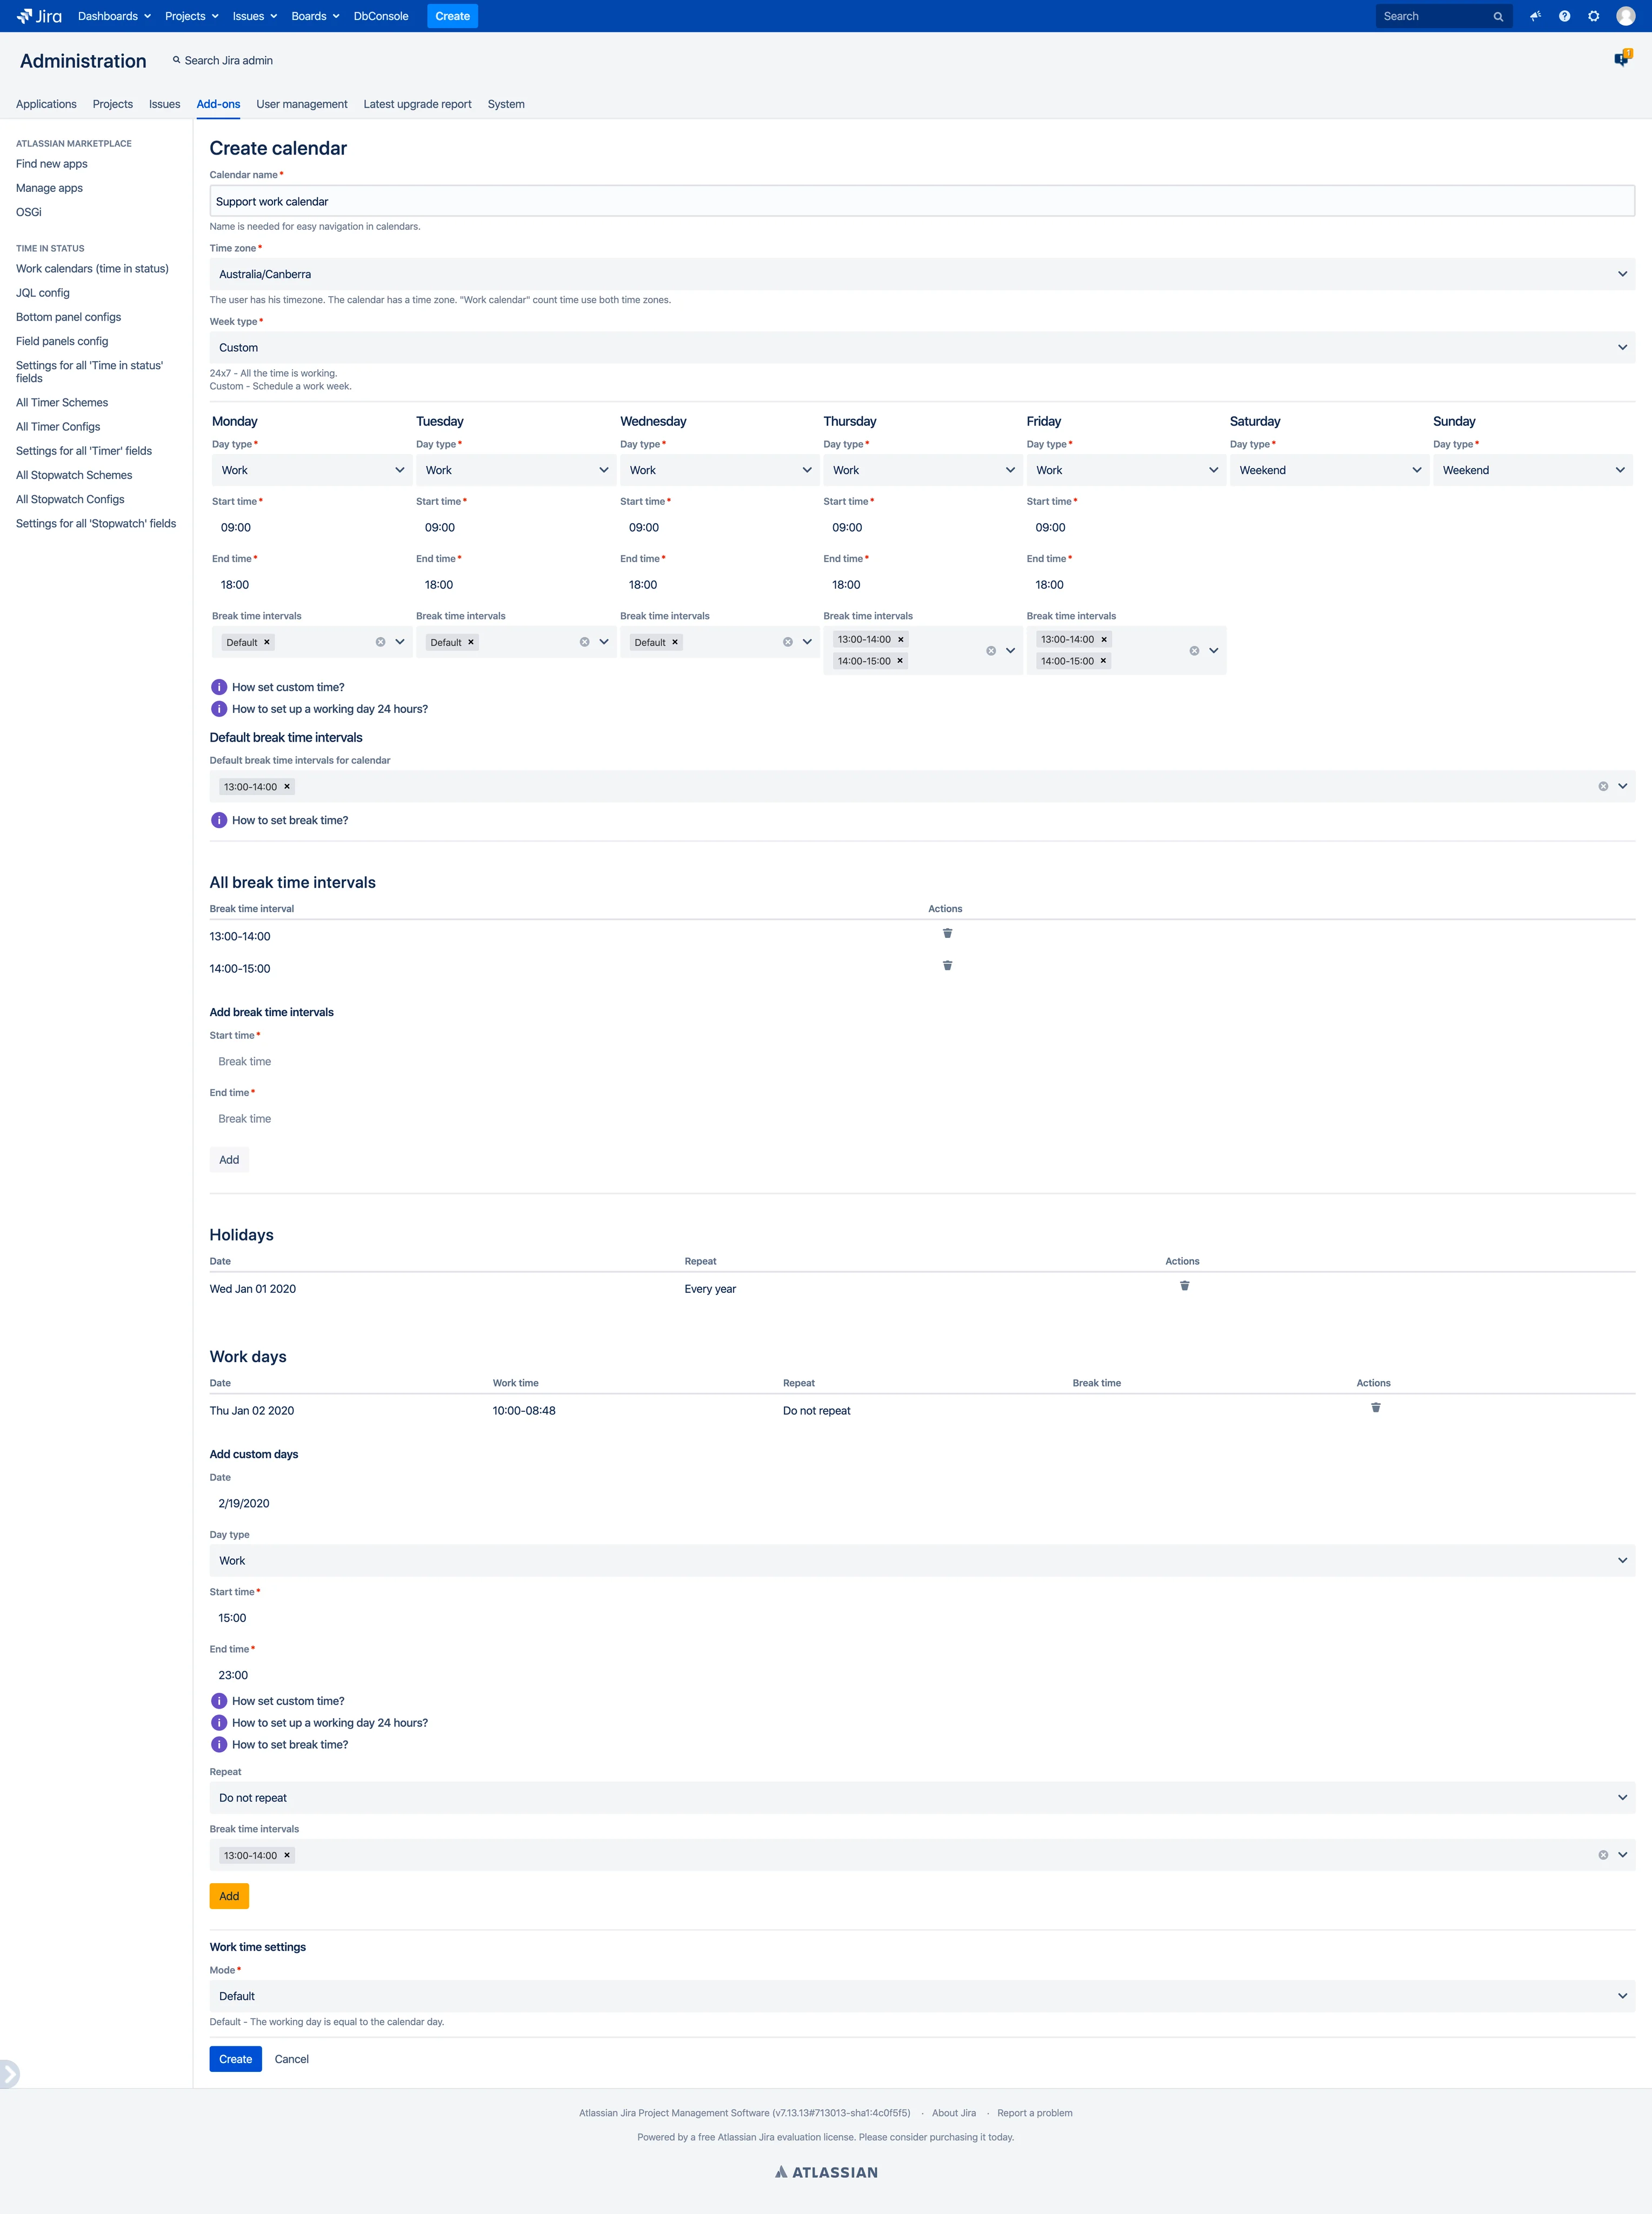
Task: Open the Dashboards menu
Action: [x=114, y=16]
